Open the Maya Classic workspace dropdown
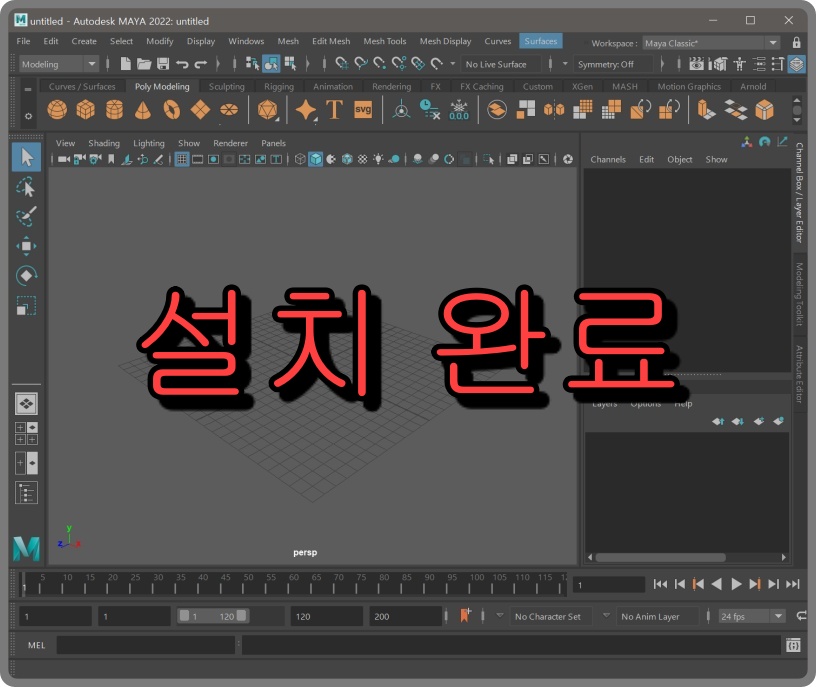 (x=775, y=43)
